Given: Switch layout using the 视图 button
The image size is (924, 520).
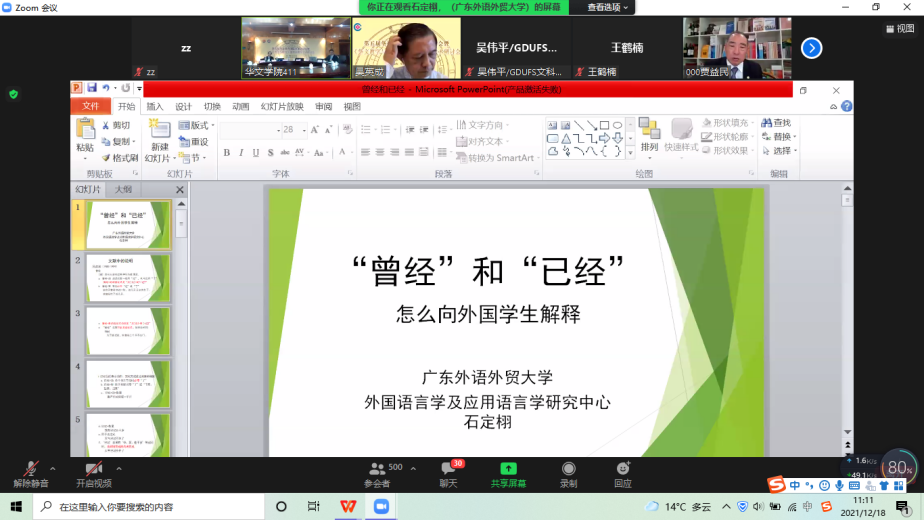Looking at the screenshot, I should 899,29.
